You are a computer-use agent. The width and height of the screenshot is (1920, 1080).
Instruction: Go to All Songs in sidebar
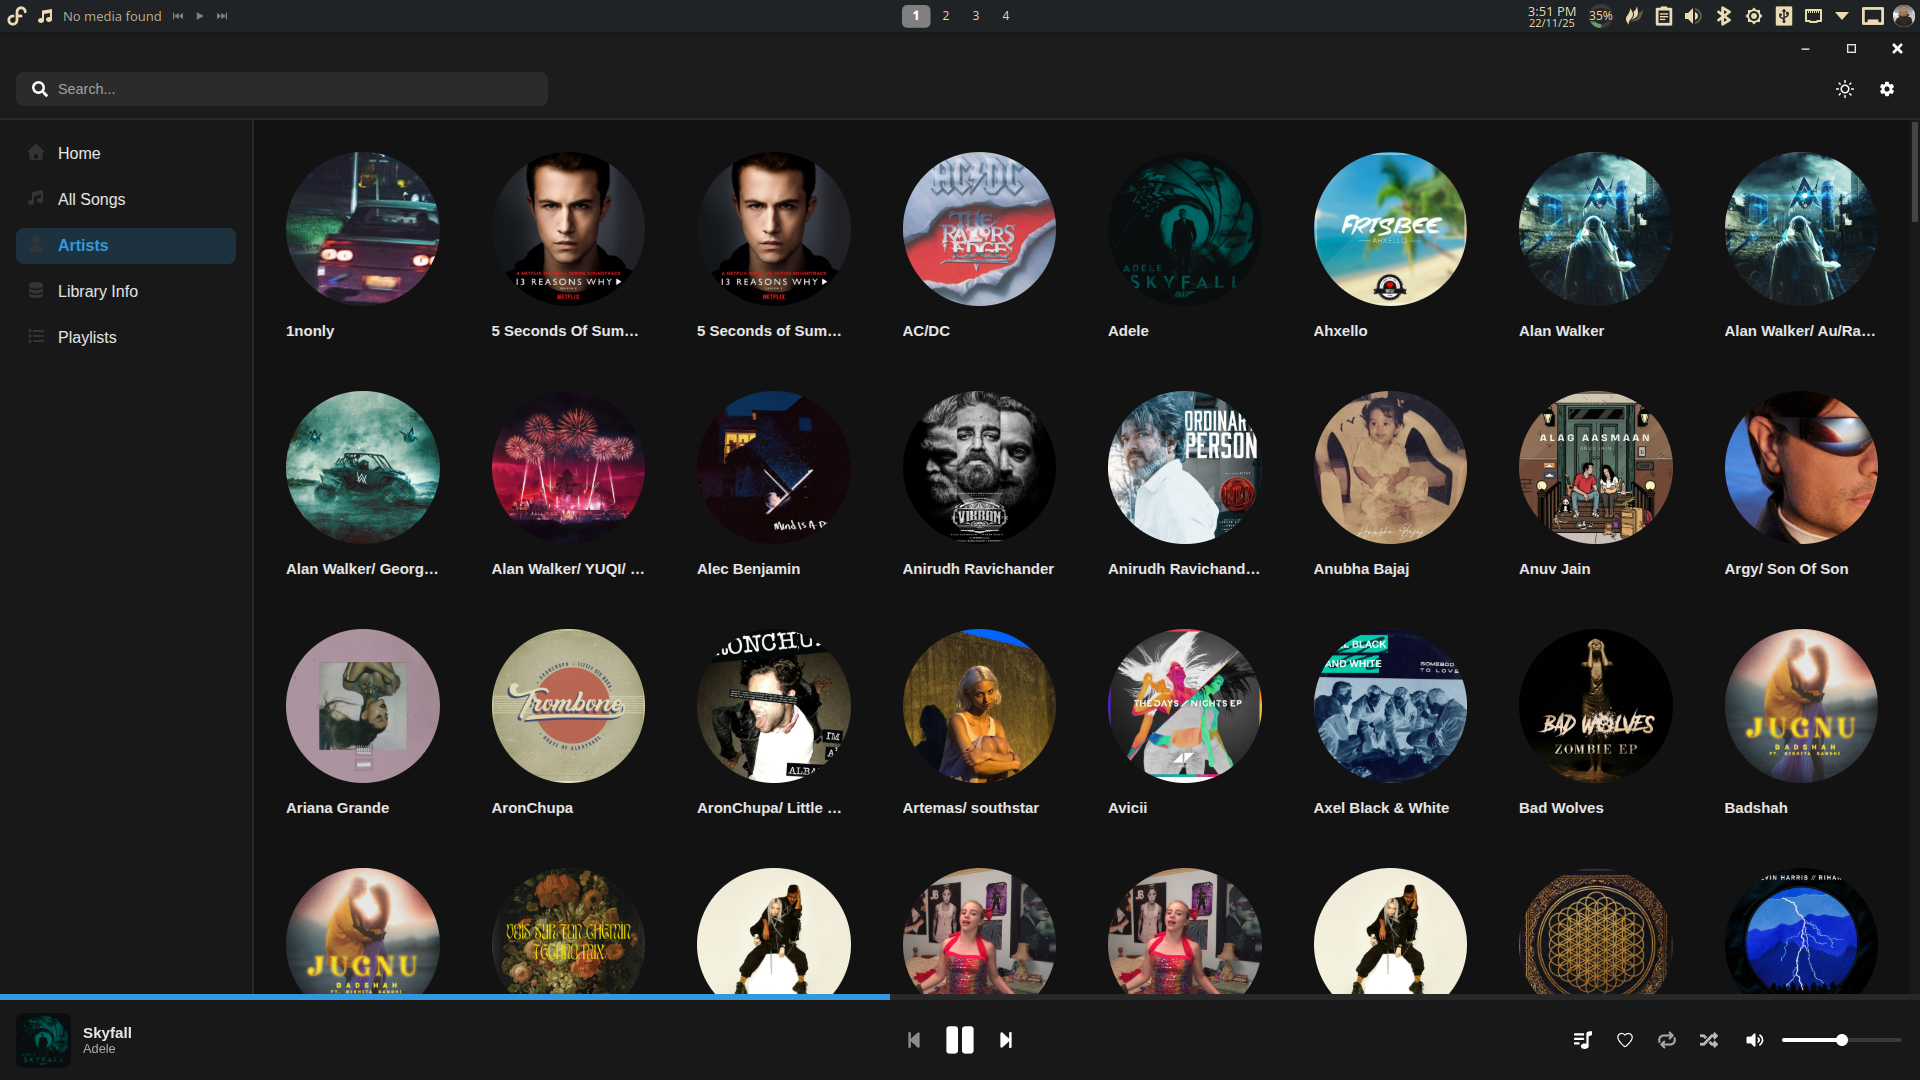[x=91, y=199]
